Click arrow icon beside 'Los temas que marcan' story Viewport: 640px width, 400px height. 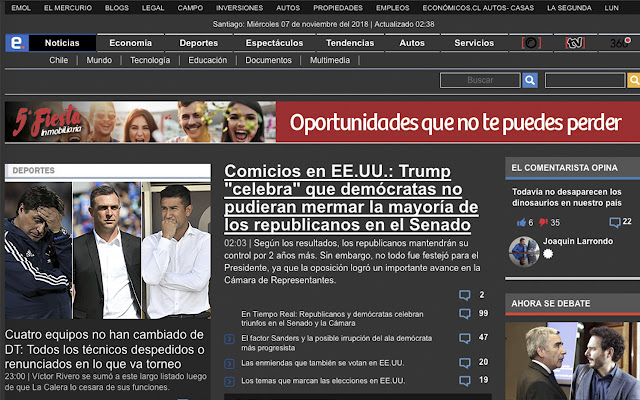coord(229,382)
